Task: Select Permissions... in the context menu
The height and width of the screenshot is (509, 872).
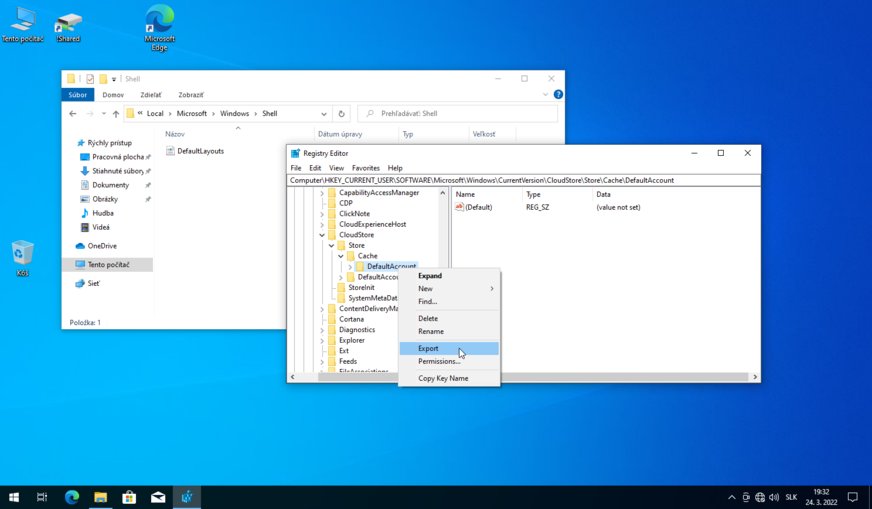Action: (439, 361)
